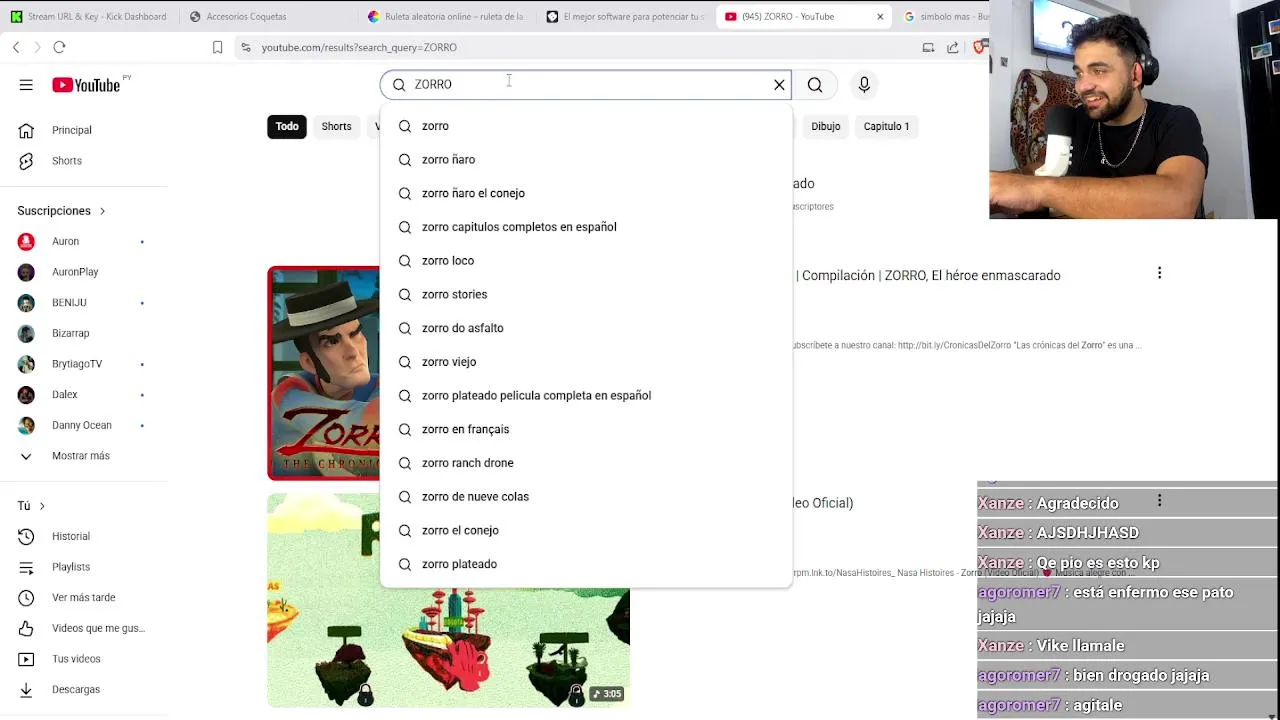Open options menu for Zorro compilation video

[x=1159, y=273]
